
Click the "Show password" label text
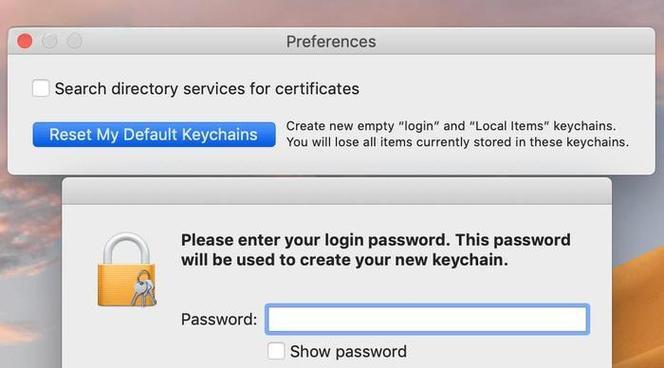[x=348, y=351]
